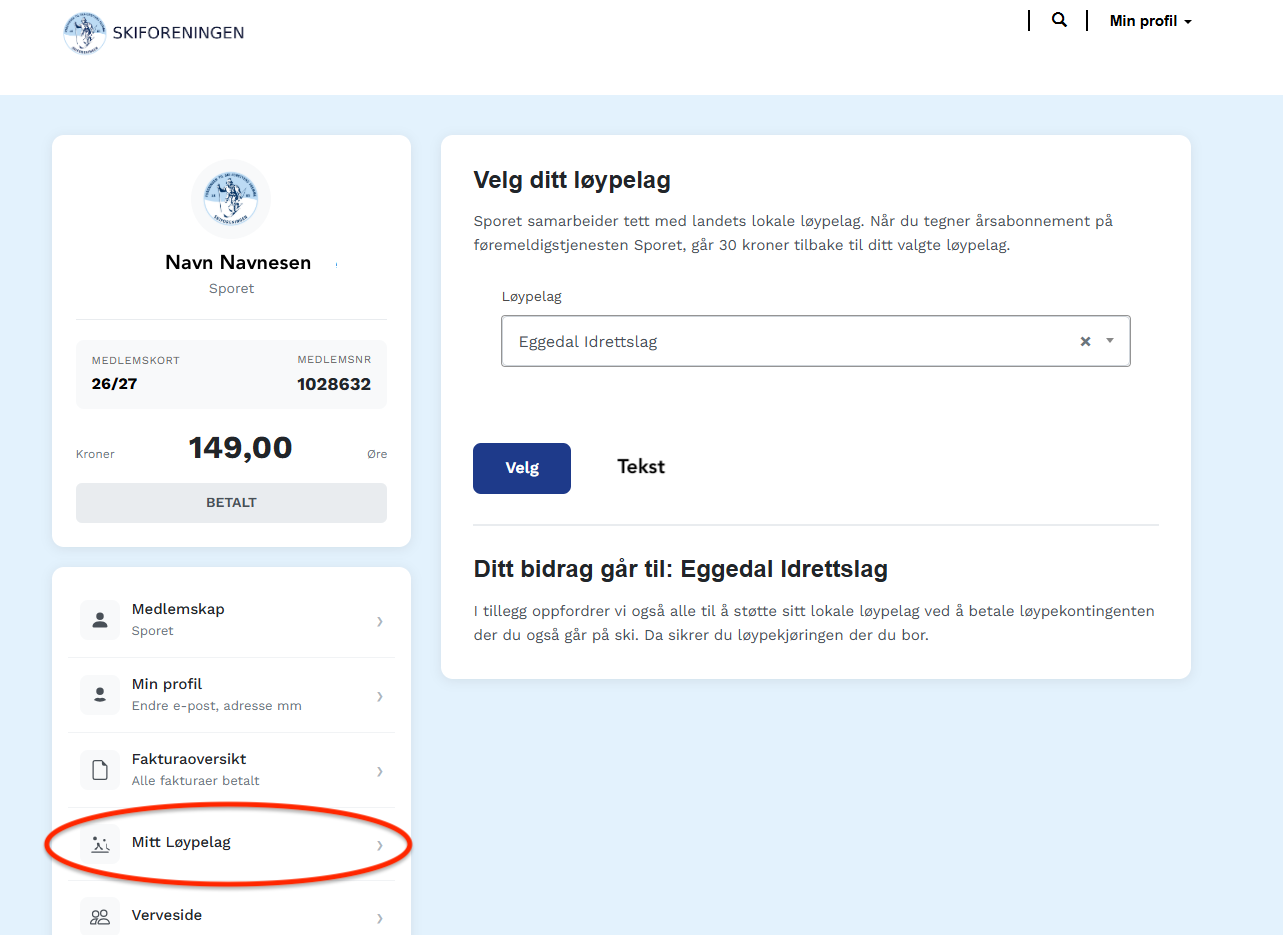The image size is (1283, 935).
Task: Click the document icon next to Fakturaoversikt
Action: (99, 769)
